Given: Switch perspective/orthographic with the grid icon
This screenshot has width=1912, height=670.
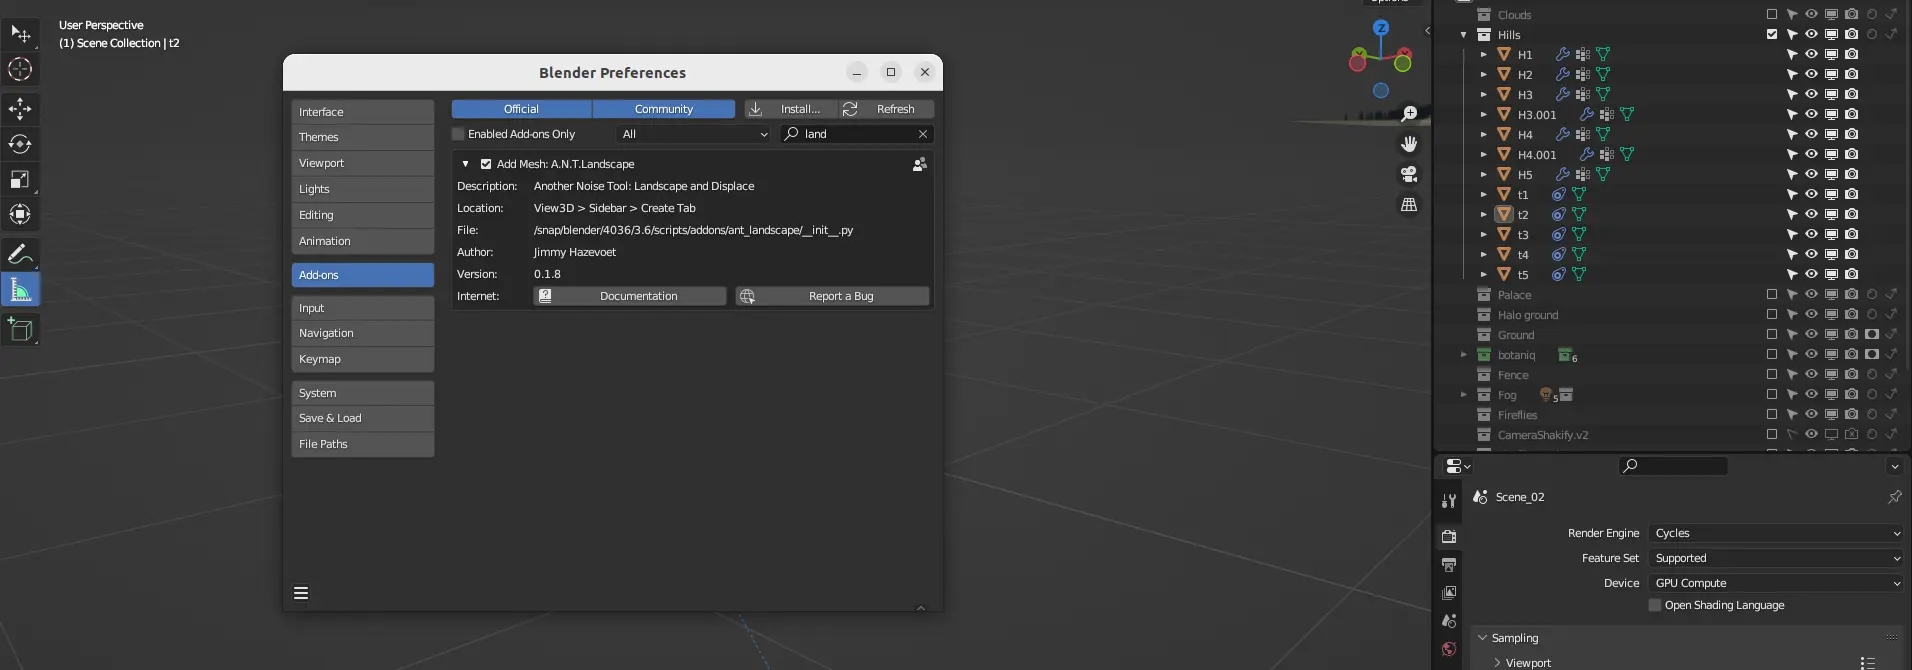Looking at the screenshot, I should tap(1409, 204).
